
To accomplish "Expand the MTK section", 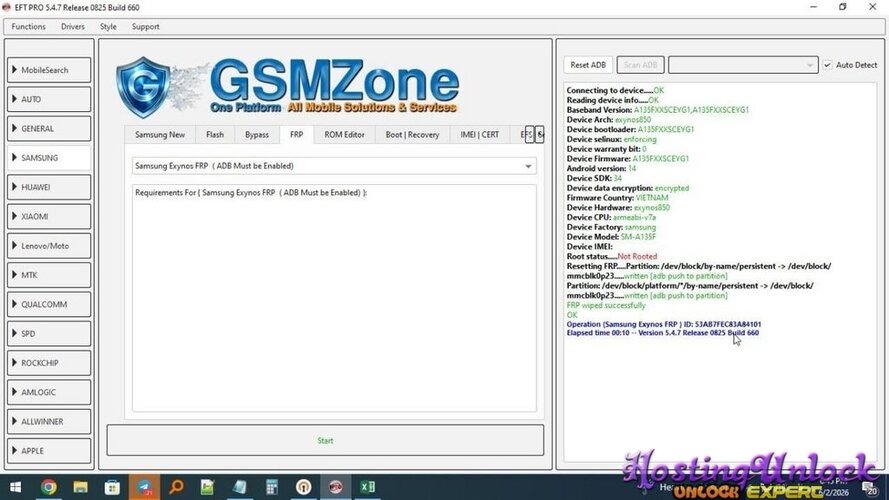I will [x=49, y=275].
